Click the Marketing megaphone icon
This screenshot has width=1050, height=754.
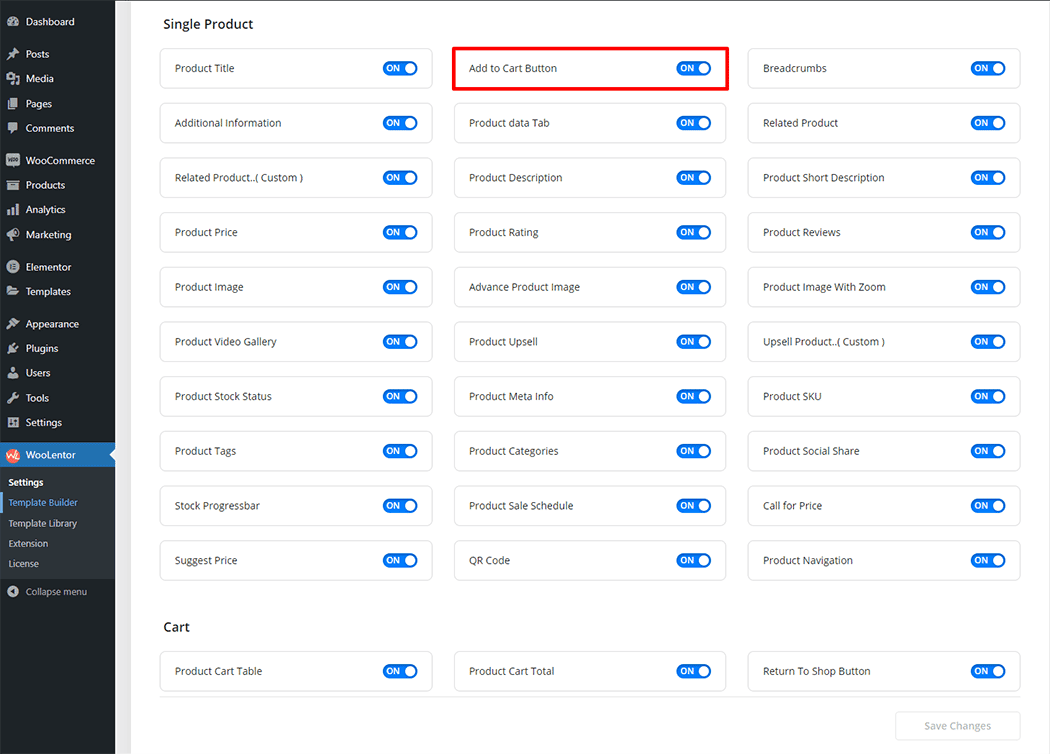pyautogui.click(x=12, y=235)
